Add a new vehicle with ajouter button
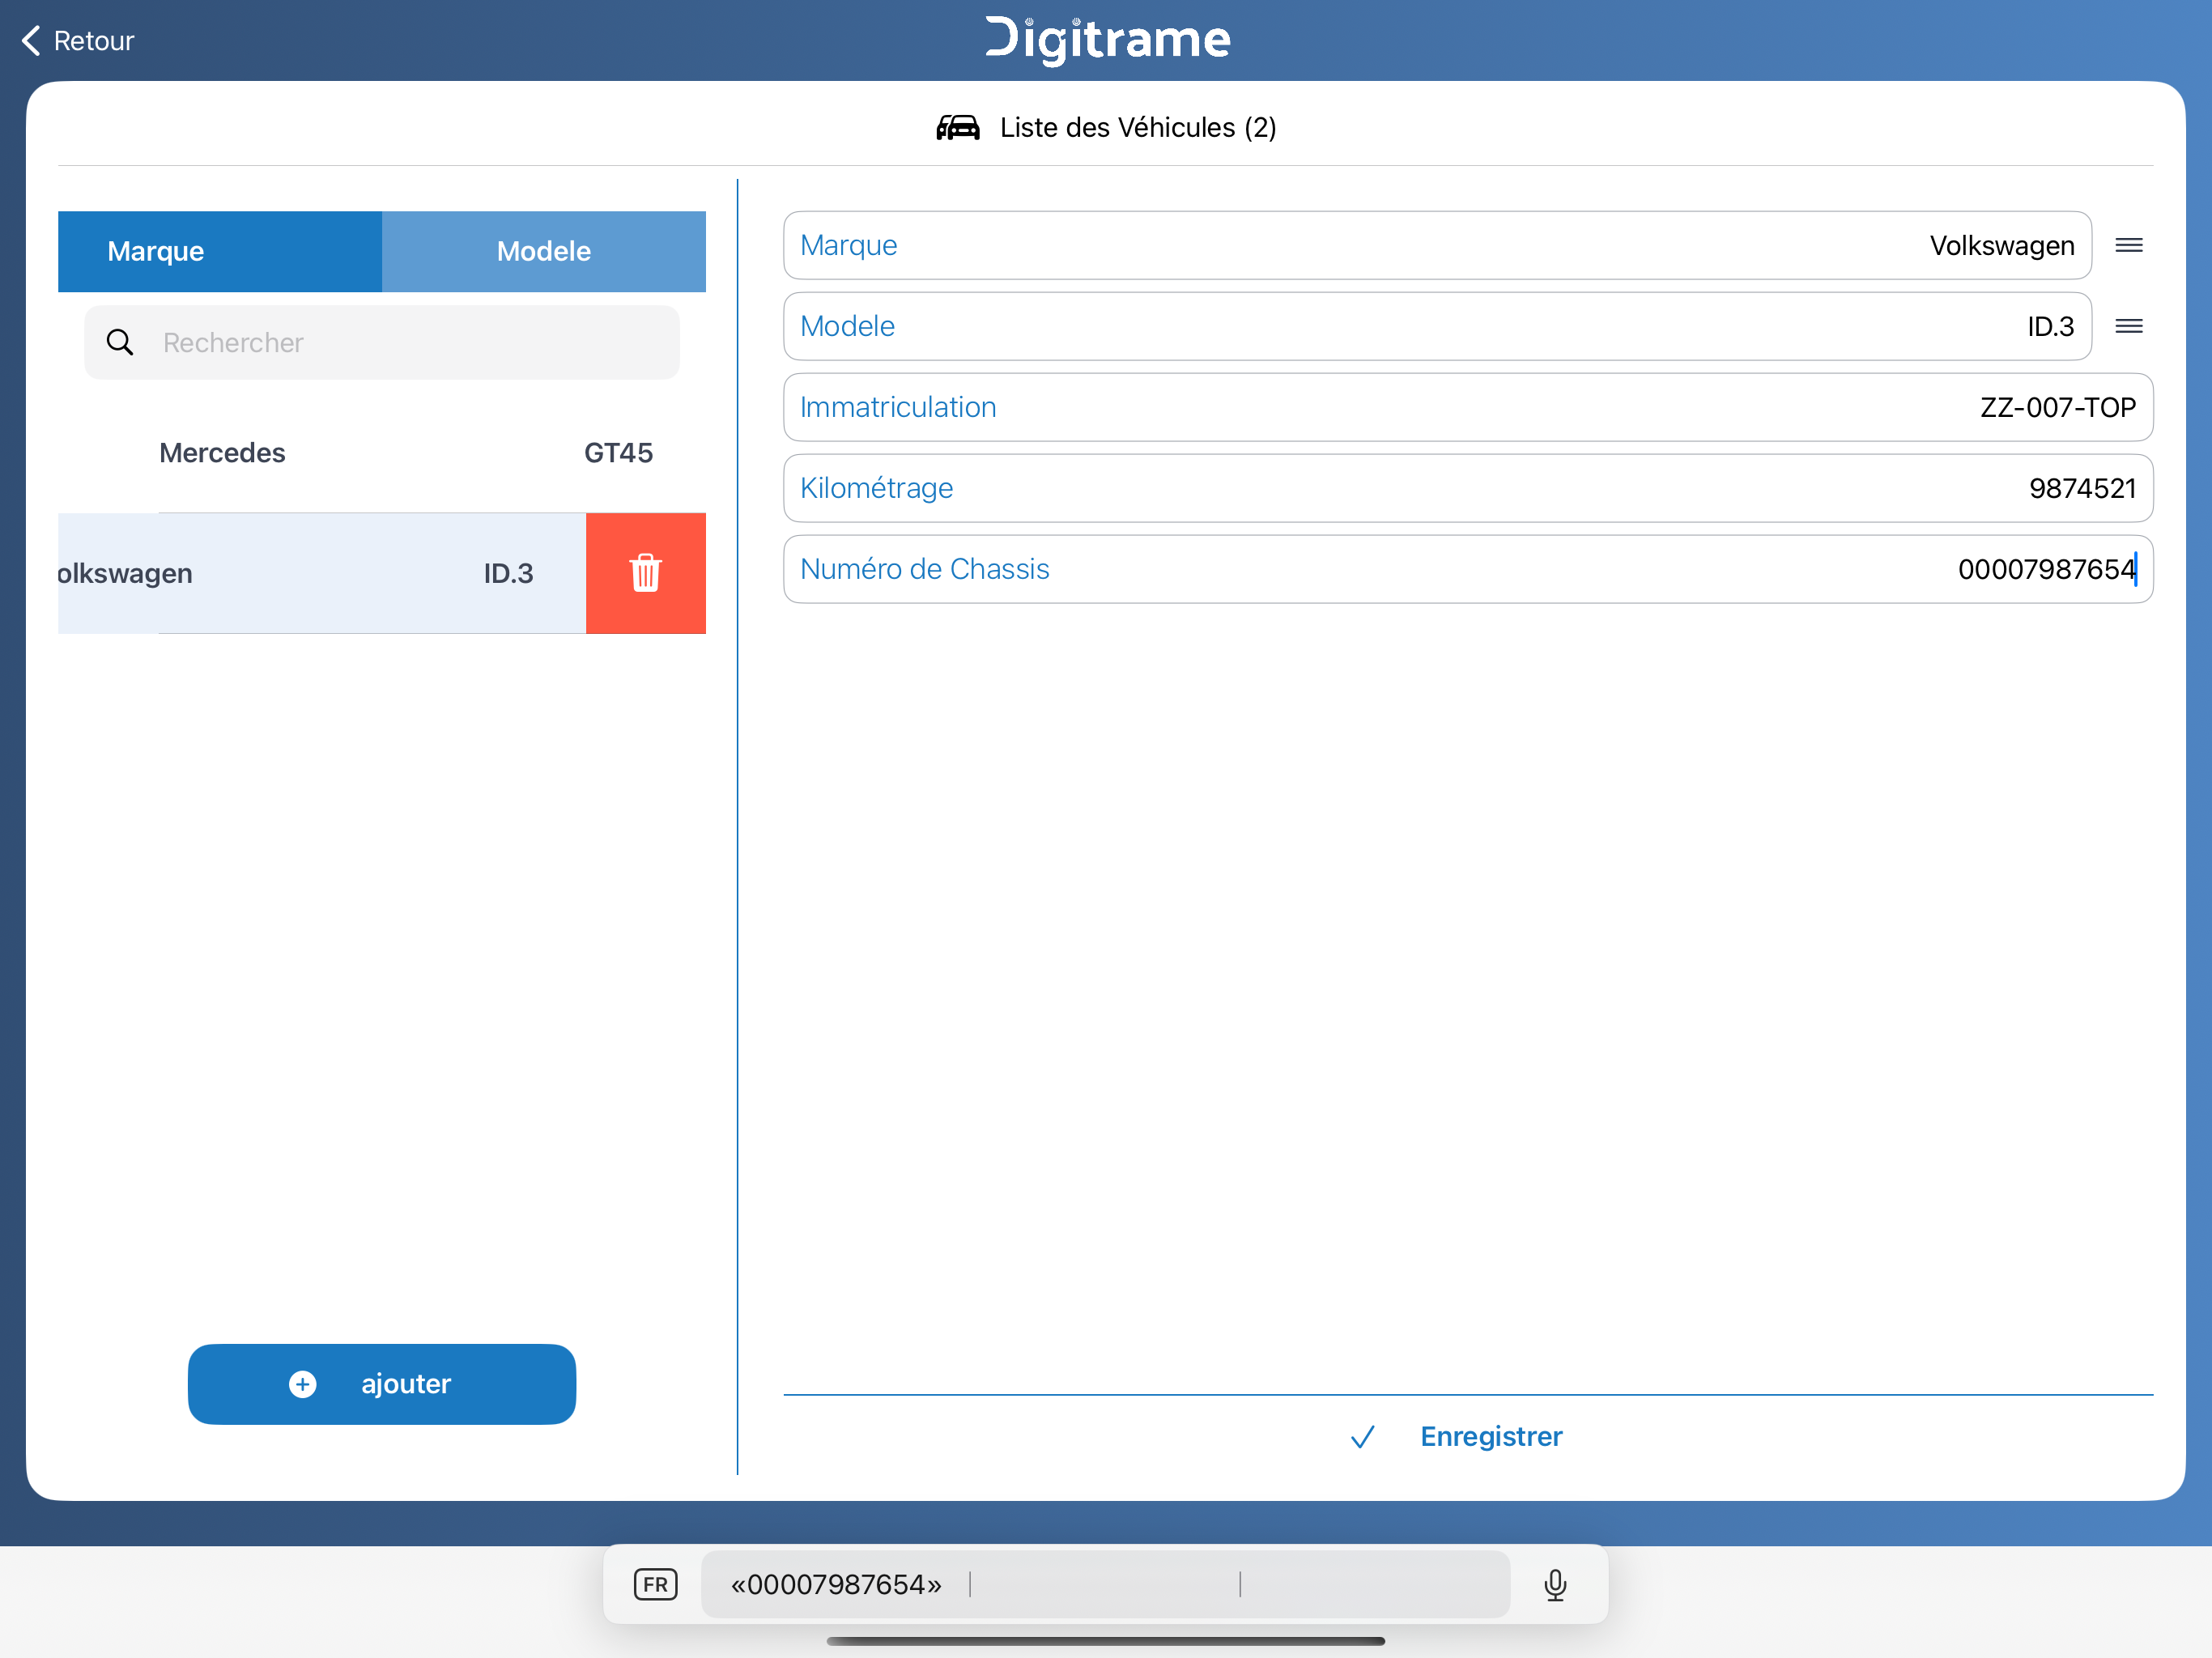The width and height of the screenshot is (2212, 1658). coord(382,1384)
